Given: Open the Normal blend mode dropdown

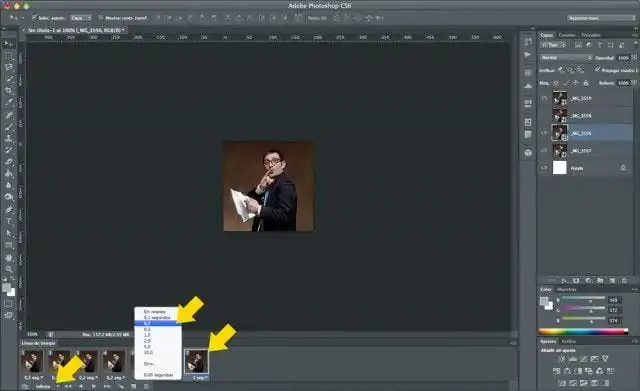Looking at the screenshot, I should click(x=566, y=58).
